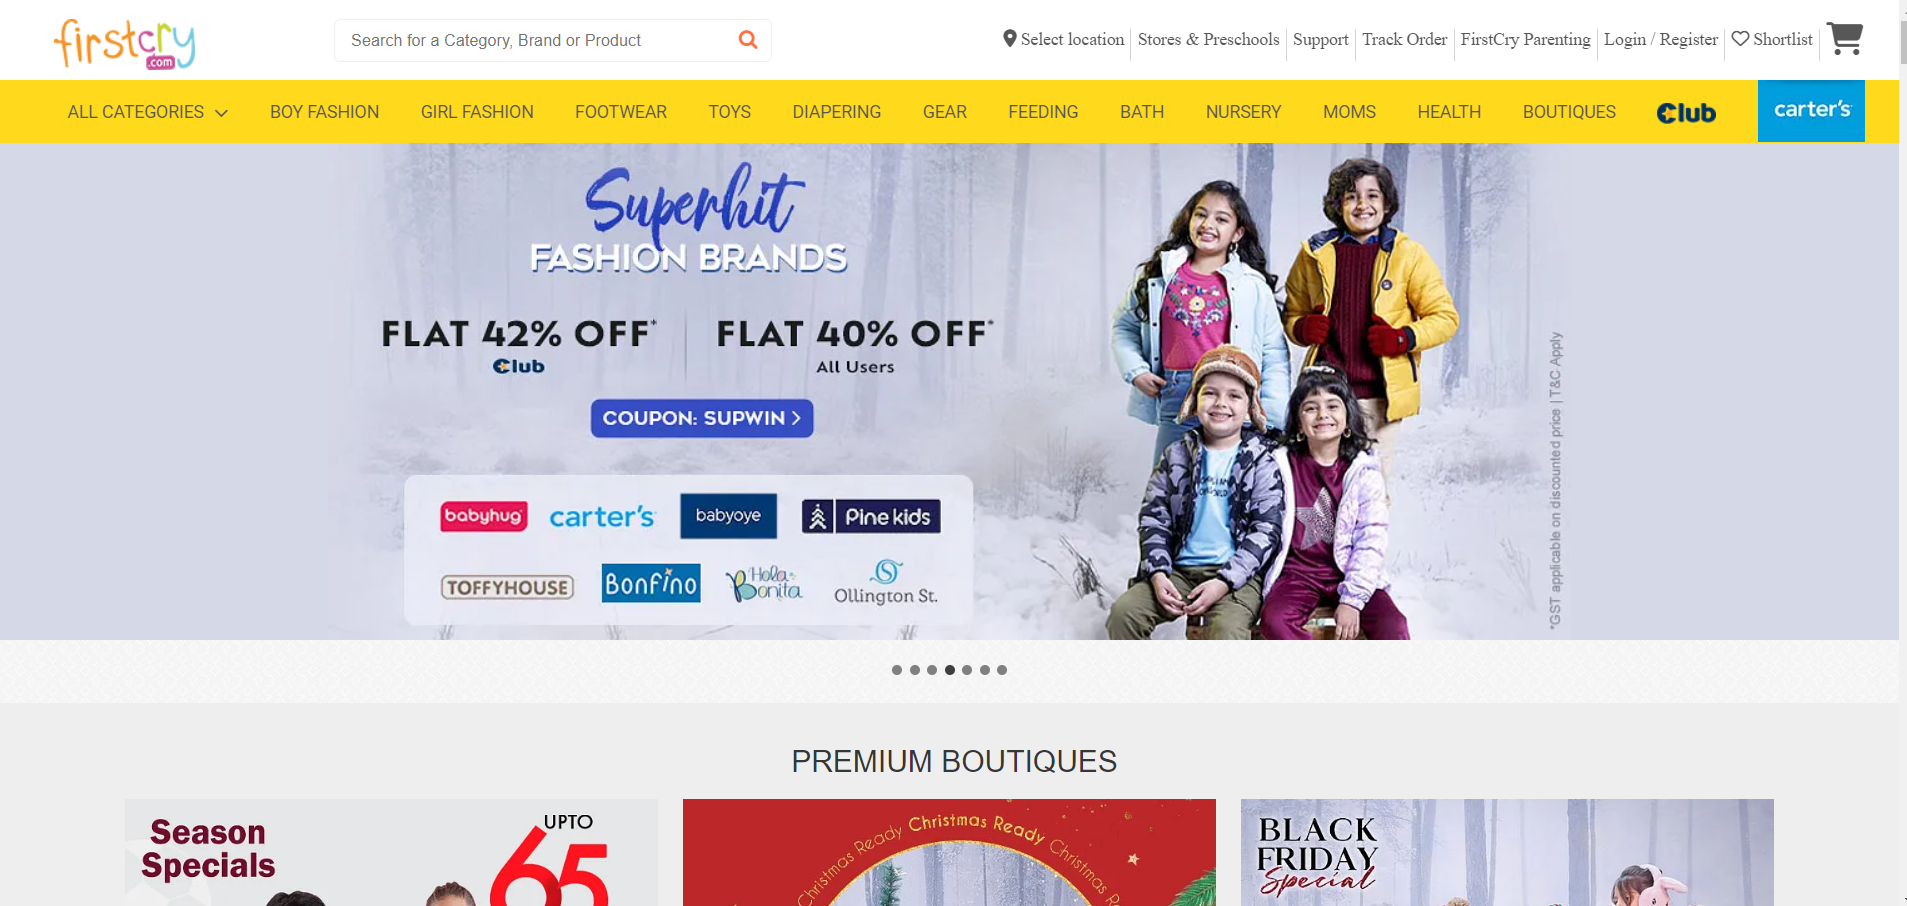Click the Shortlist heart icon
Screen dimensions: 1907x906
click(x=1740, y=39)
